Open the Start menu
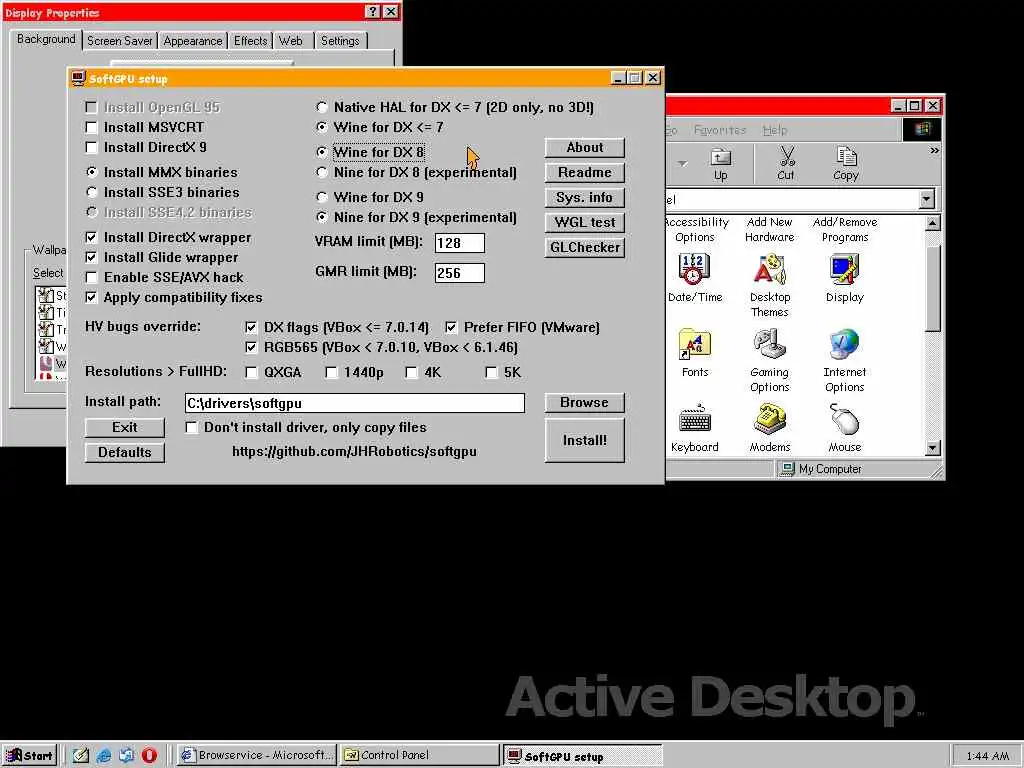1024x768 pixels. [x=29, y=756]
